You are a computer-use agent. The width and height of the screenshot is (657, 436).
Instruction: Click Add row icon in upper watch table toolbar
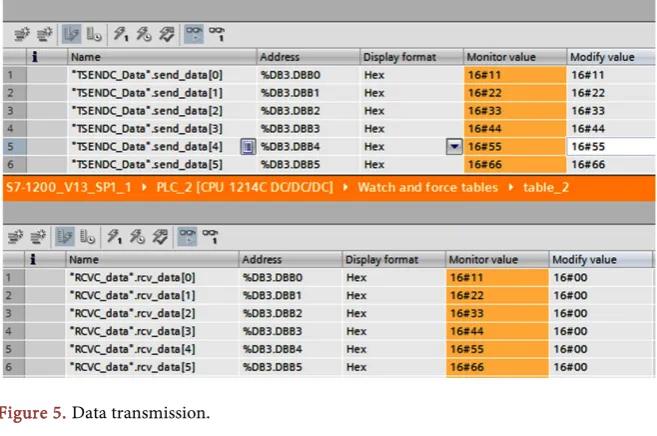click(44, 34)
